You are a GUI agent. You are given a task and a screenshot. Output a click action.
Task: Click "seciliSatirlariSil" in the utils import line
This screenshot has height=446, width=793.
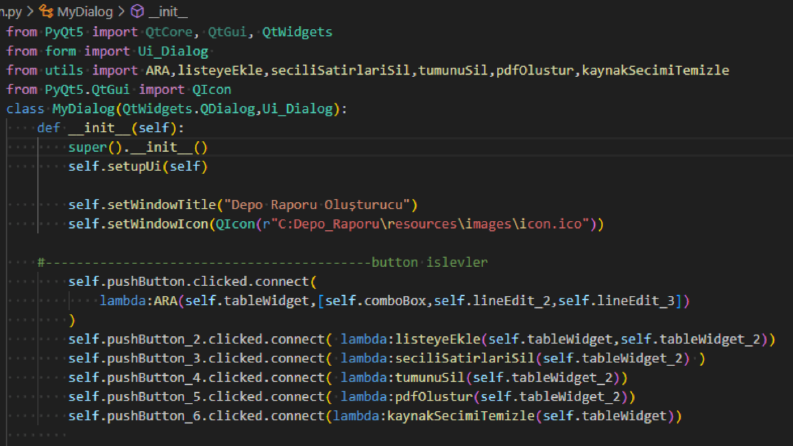point(340,70)
